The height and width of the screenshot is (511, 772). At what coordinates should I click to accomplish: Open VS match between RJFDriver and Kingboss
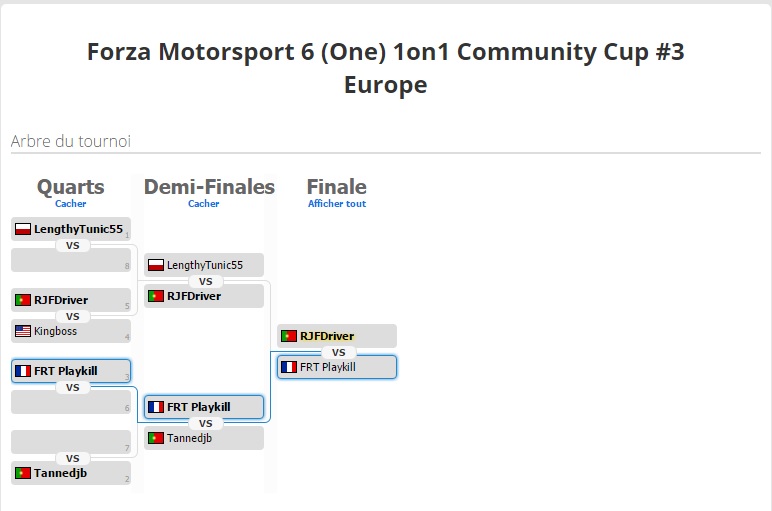pos(73,317)
